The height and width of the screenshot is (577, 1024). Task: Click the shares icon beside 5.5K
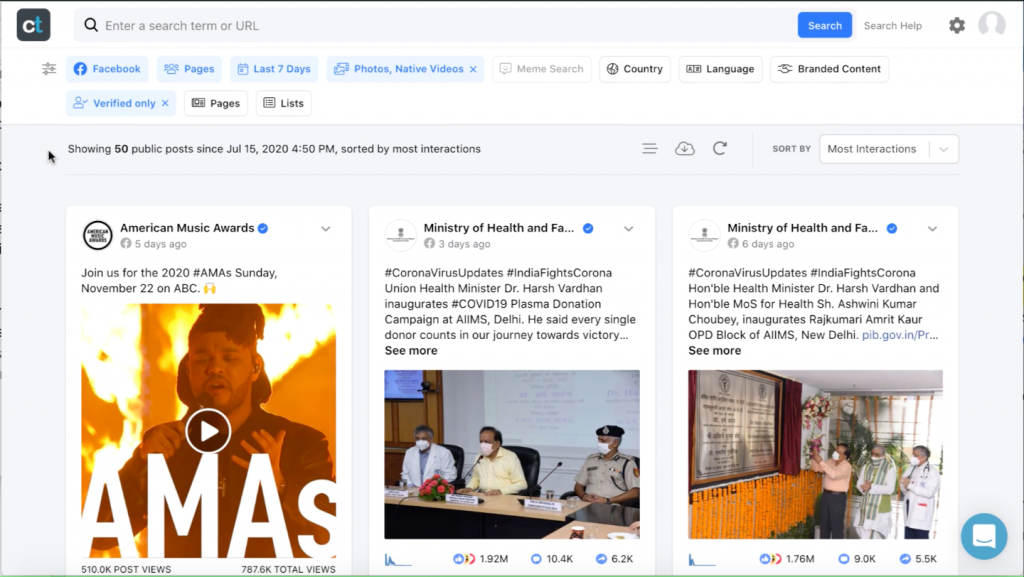coord(905,559)
